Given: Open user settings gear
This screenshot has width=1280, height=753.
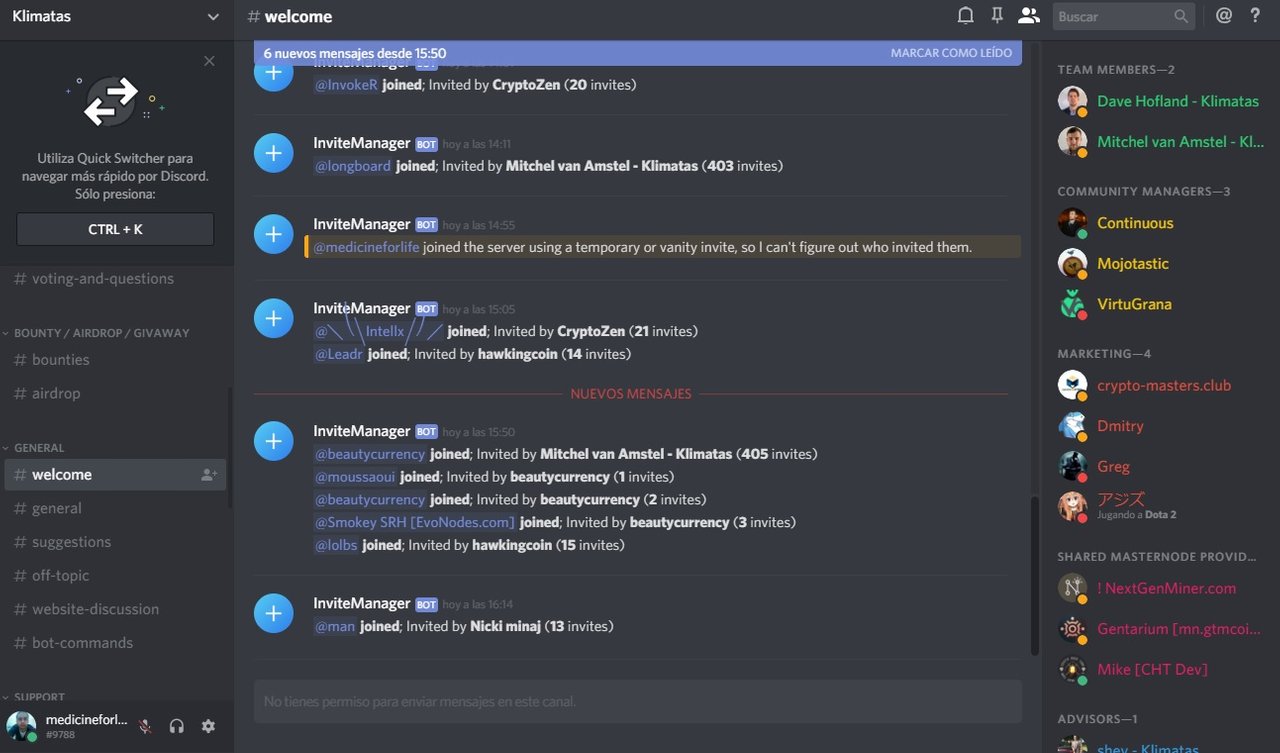Looking at the screenshot, I should [x=208, y=726].
